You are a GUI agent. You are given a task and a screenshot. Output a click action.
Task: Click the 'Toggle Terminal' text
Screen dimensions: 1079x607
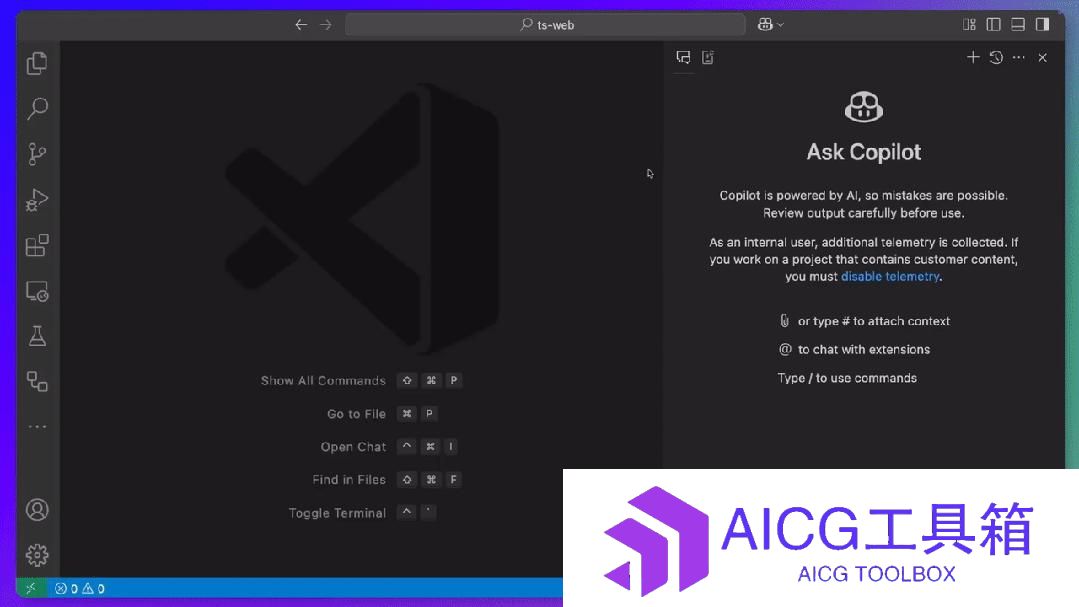337,513
